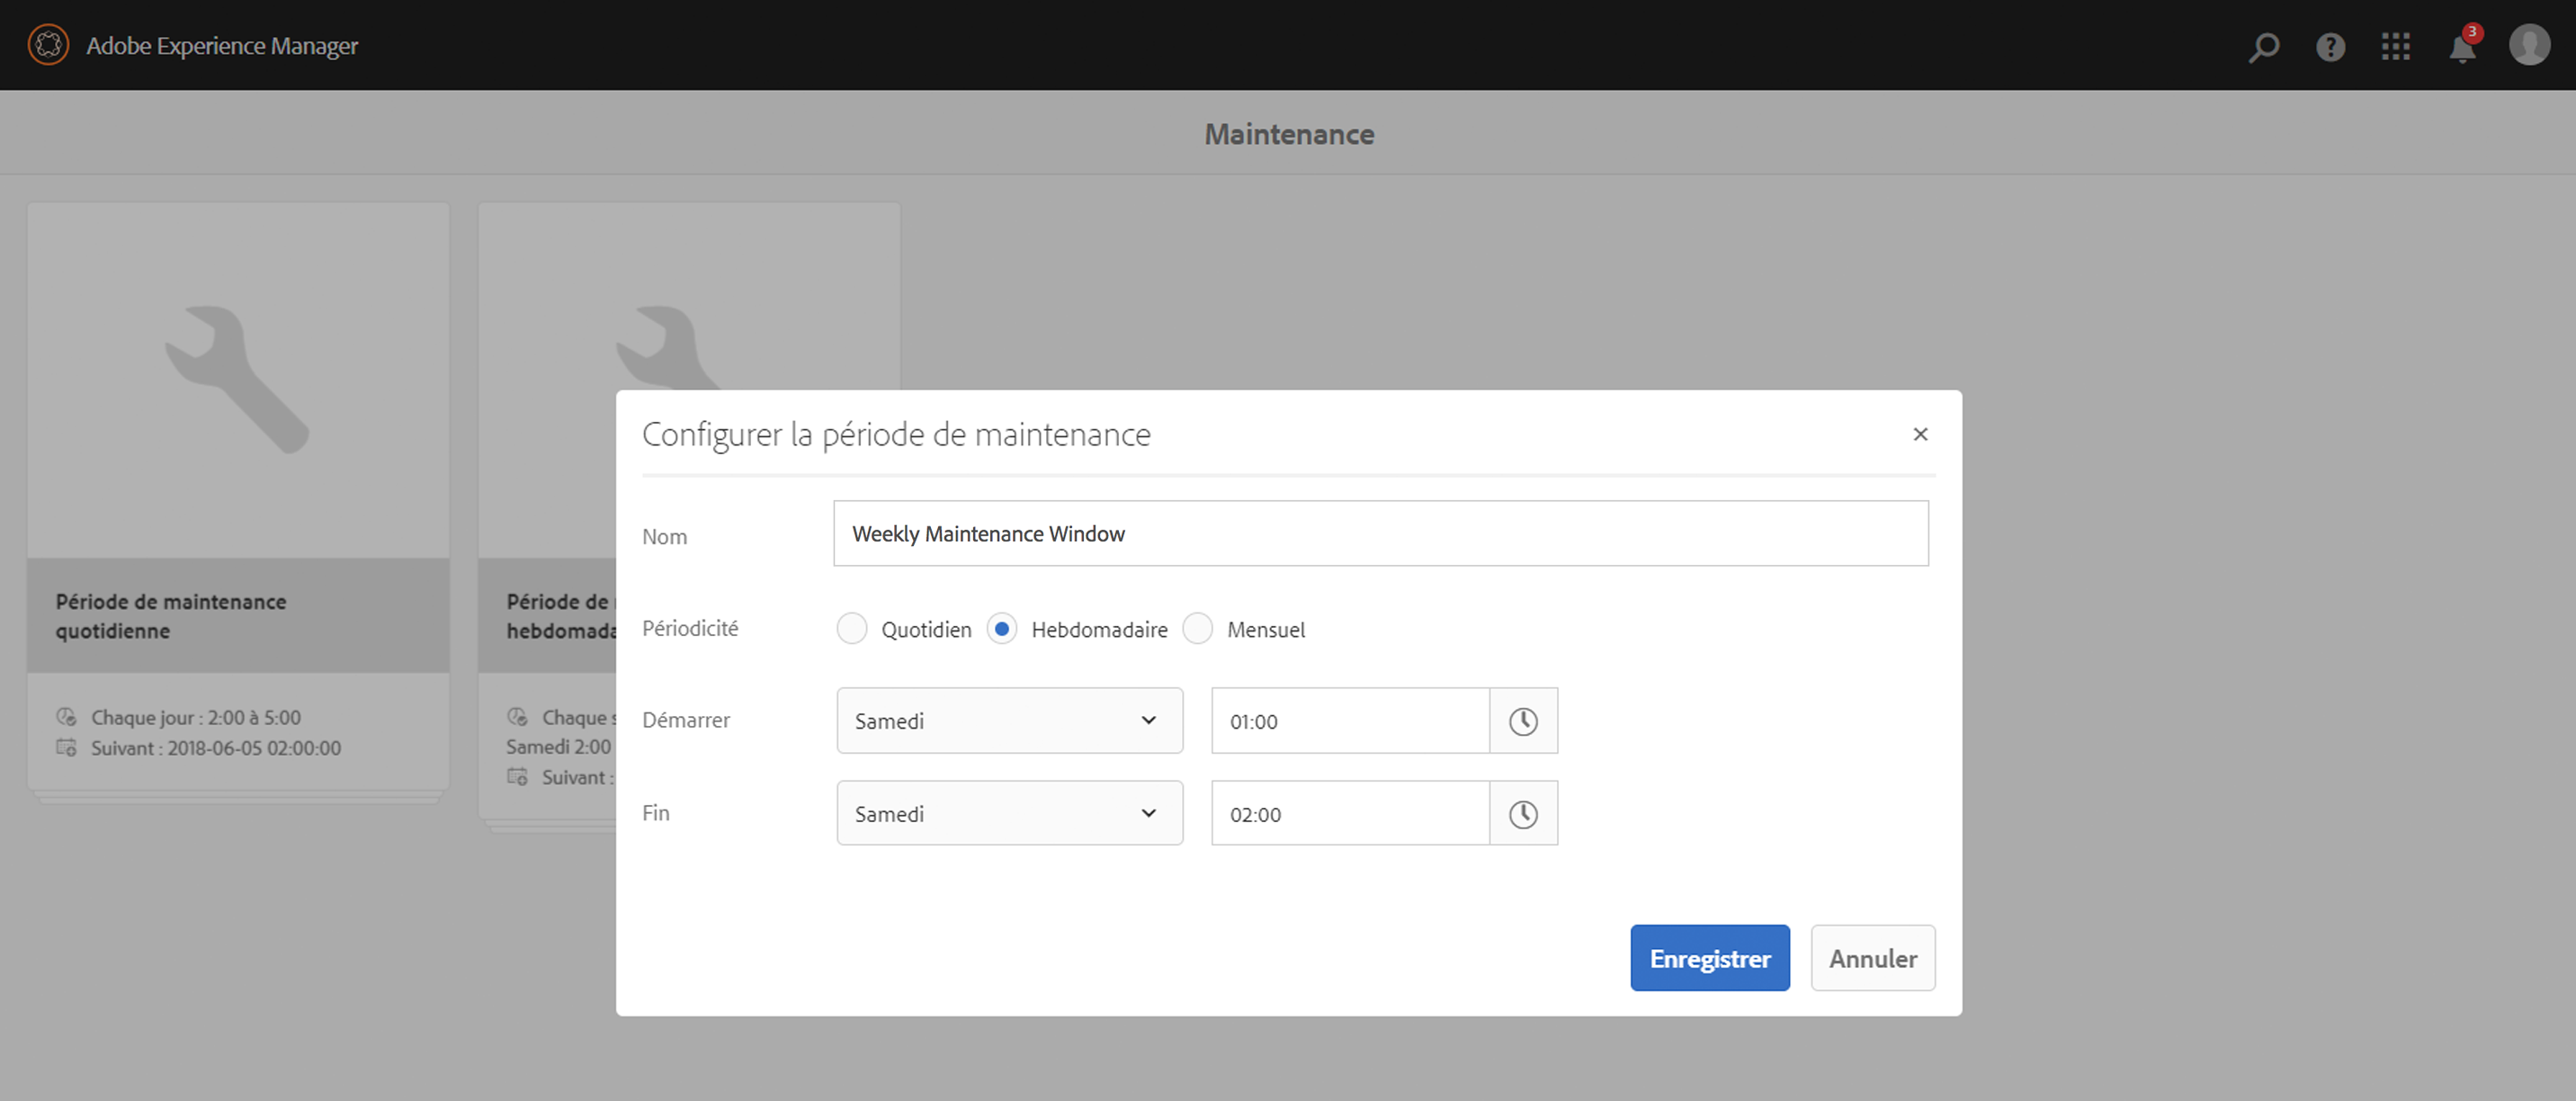This screenshot has width=2576, height=1101.
Task: Select the Mensuel periodicity radio
Action: [1198, 629]
